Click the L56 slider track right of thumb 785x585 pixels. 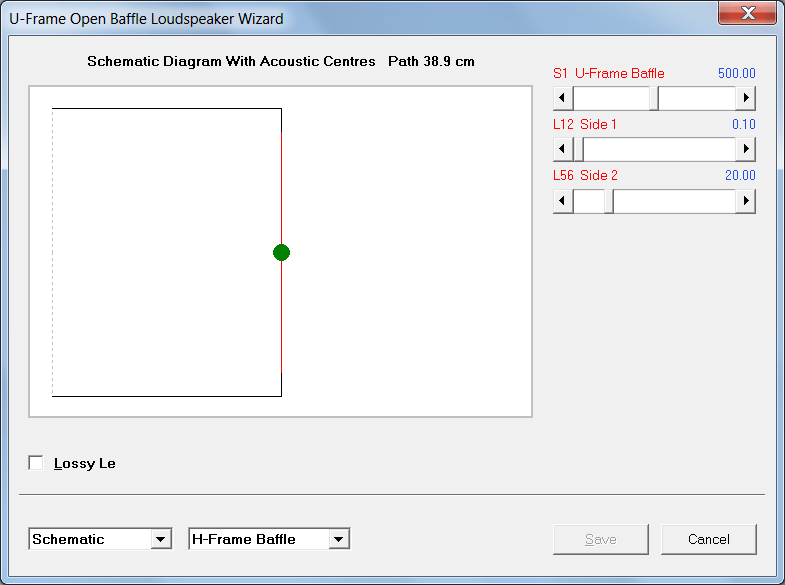(674, 201)
